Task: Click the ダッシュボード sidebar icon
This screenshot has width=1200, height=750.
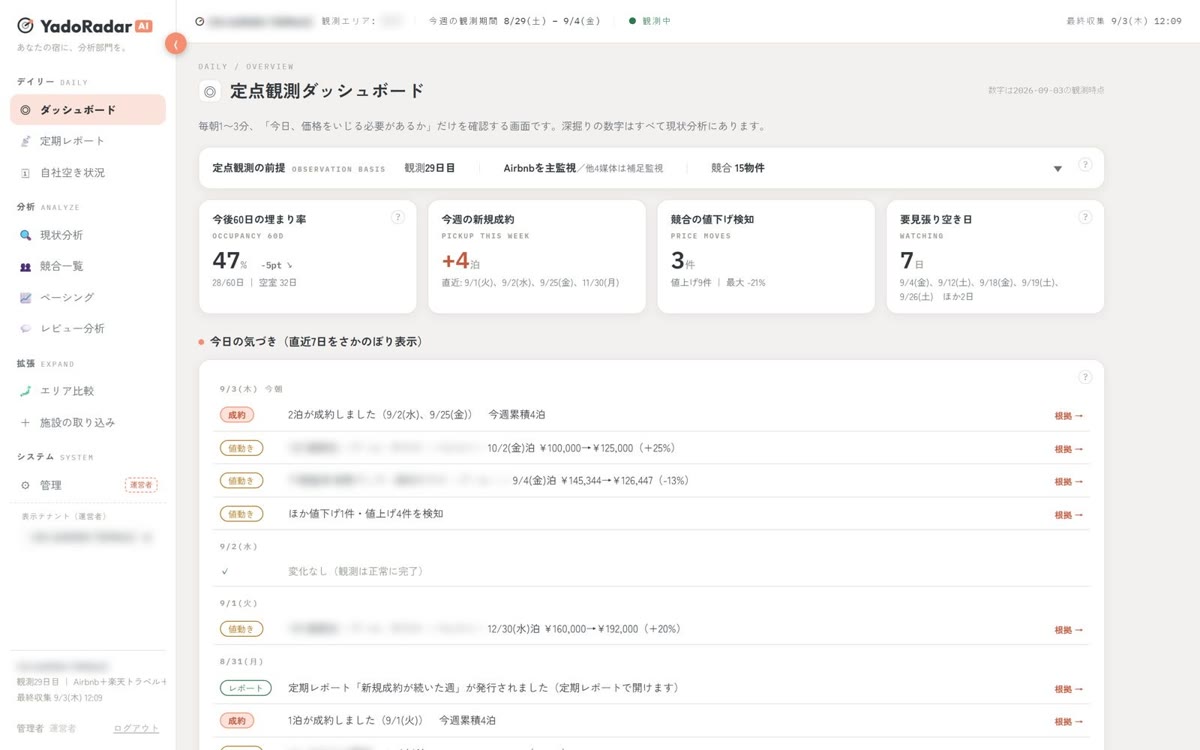Action: (x=26, y=110)
